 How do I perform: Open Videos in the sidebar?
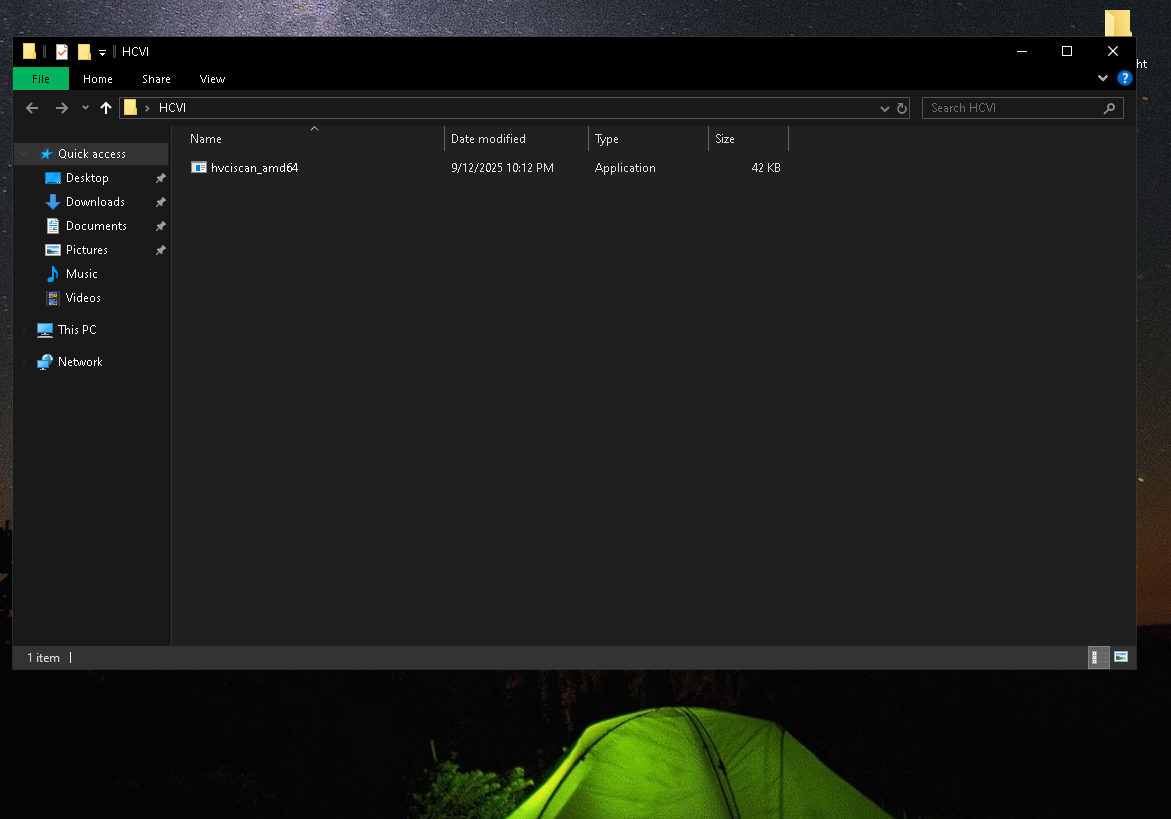point(83,297)
